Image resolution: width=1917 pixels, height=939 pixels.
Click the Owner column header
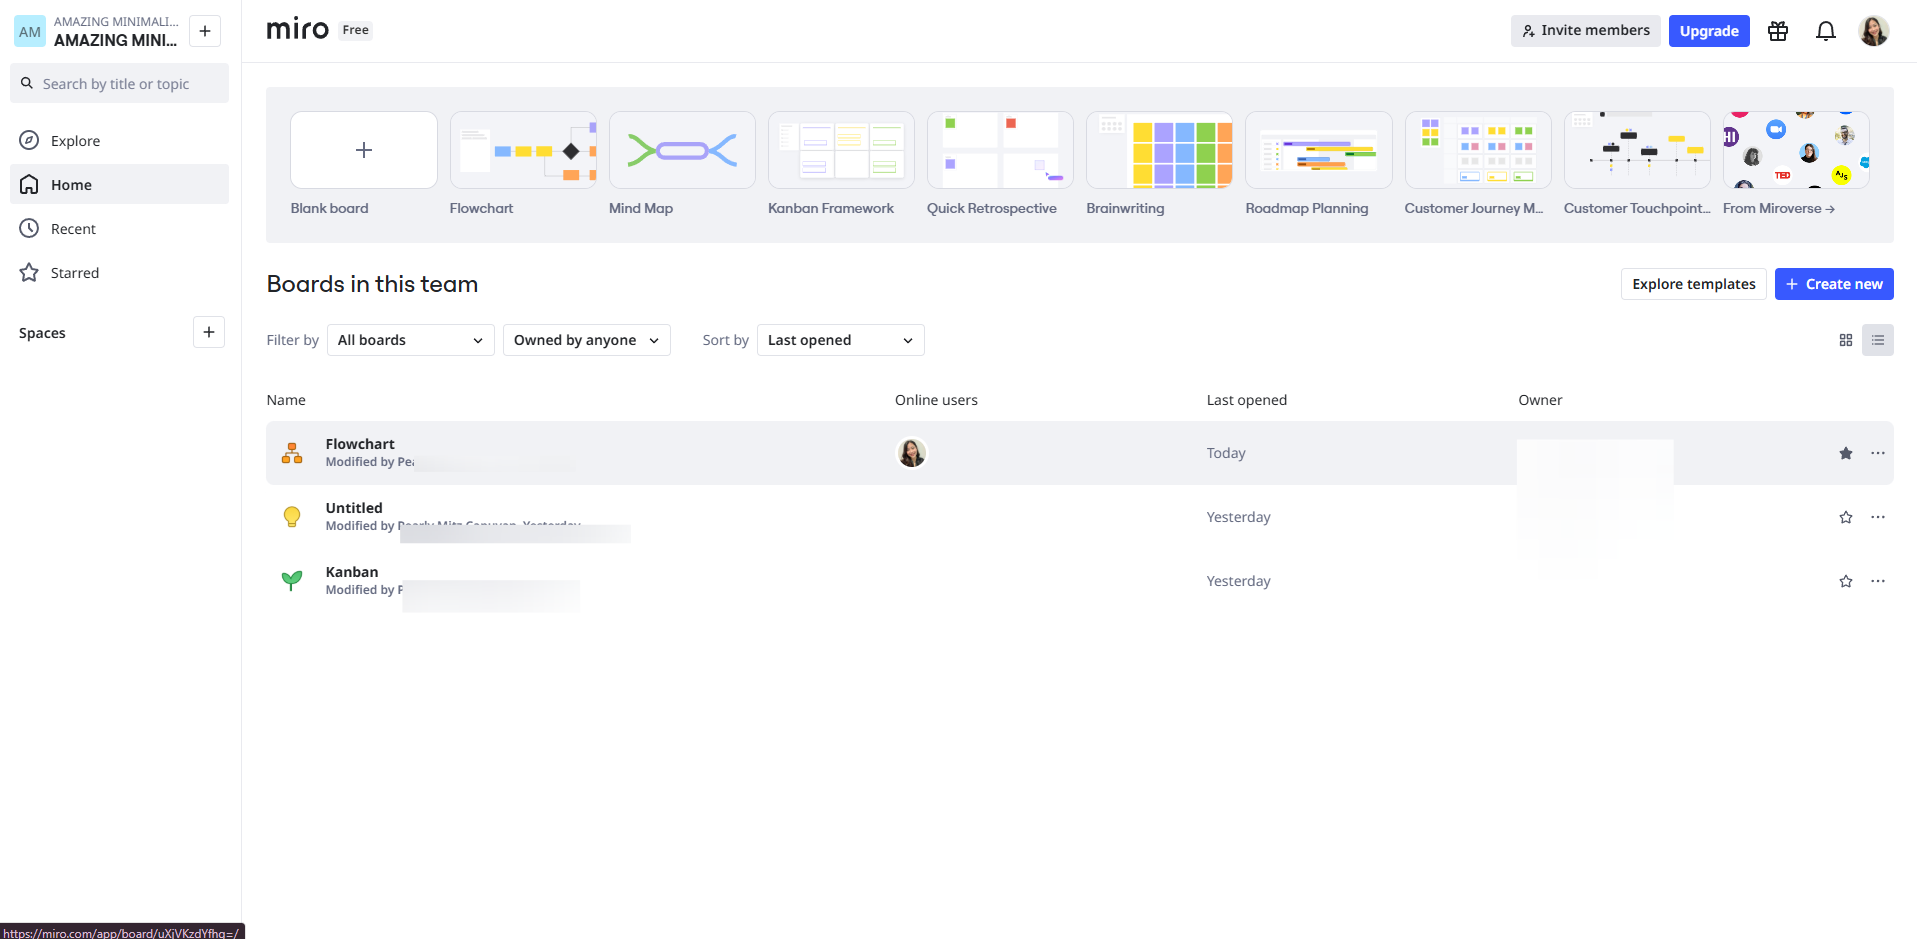pyautogui.click(x=1540, y=400)
